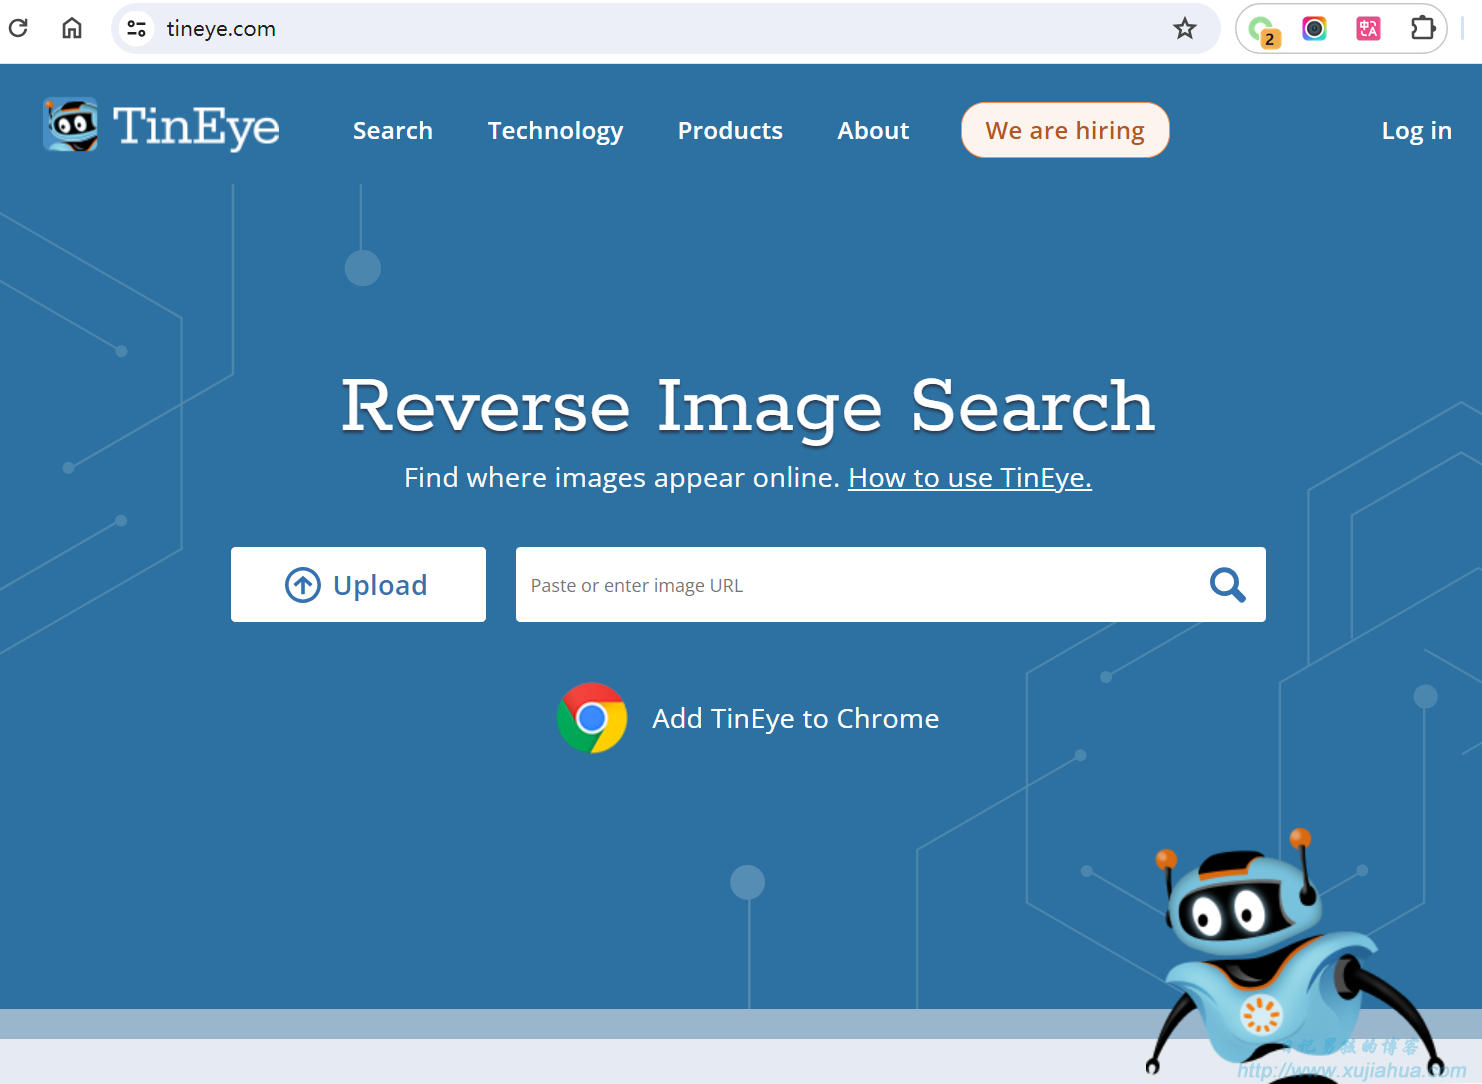
Task: Click the TinEye robot logo icon
Action: tap(71, 125)
